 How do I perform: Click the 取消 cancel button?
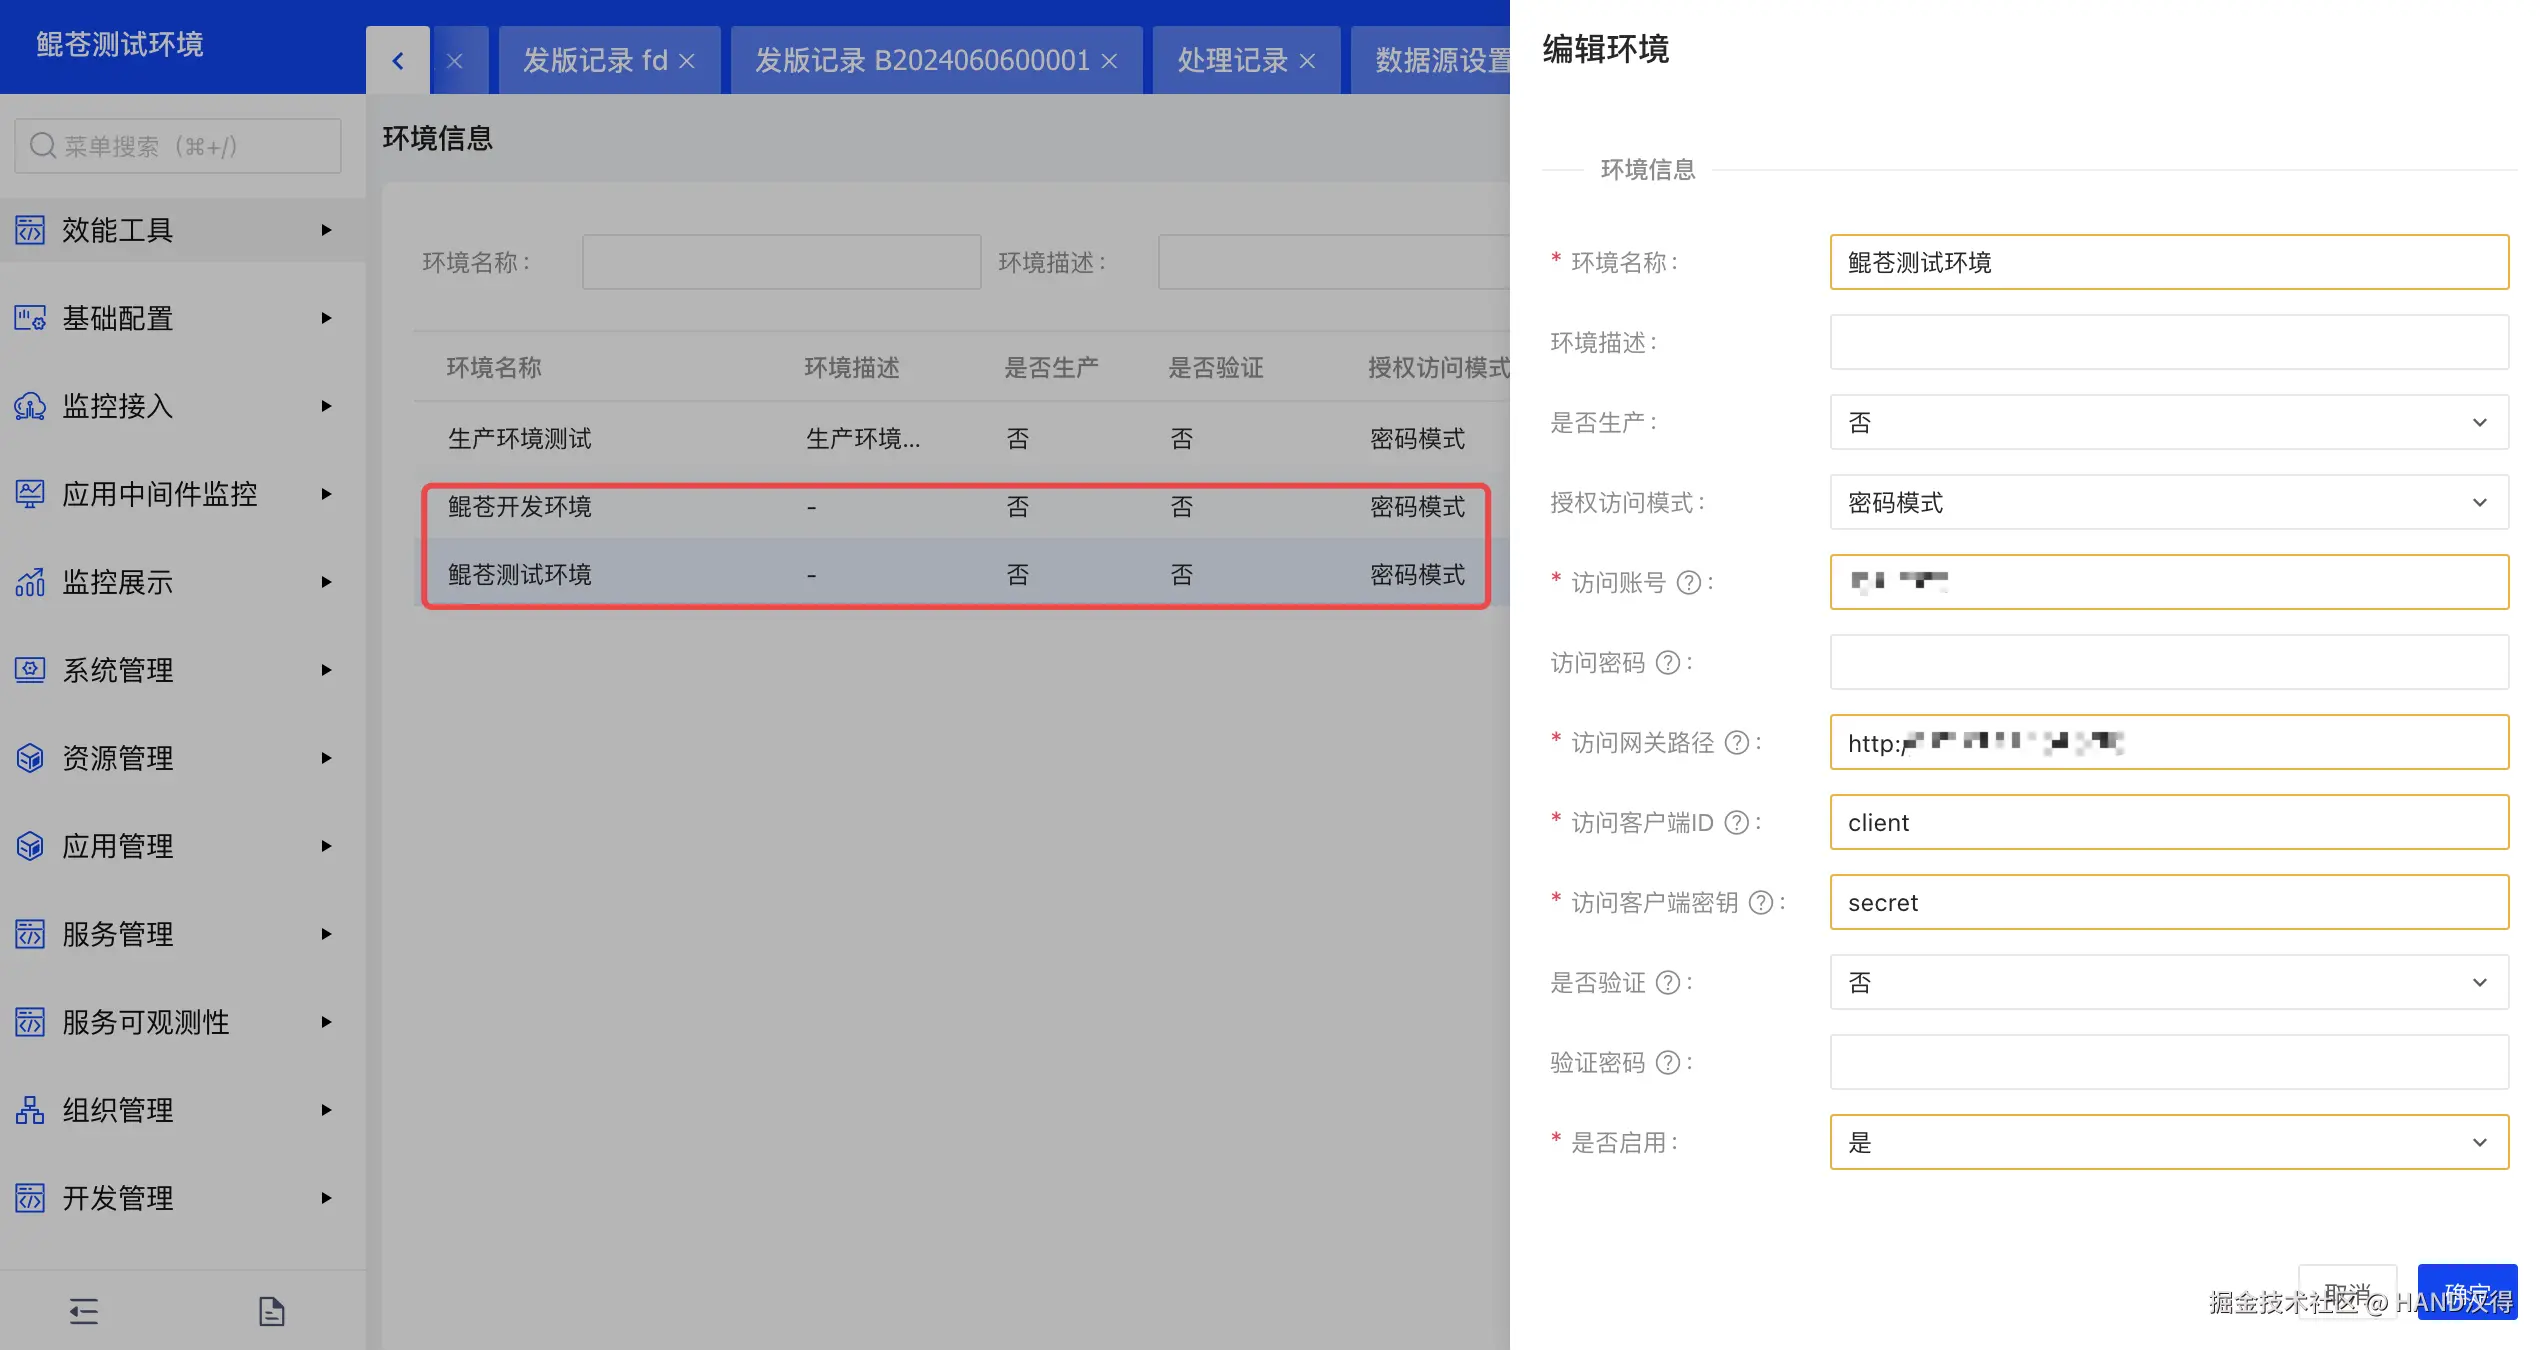2346,1292
